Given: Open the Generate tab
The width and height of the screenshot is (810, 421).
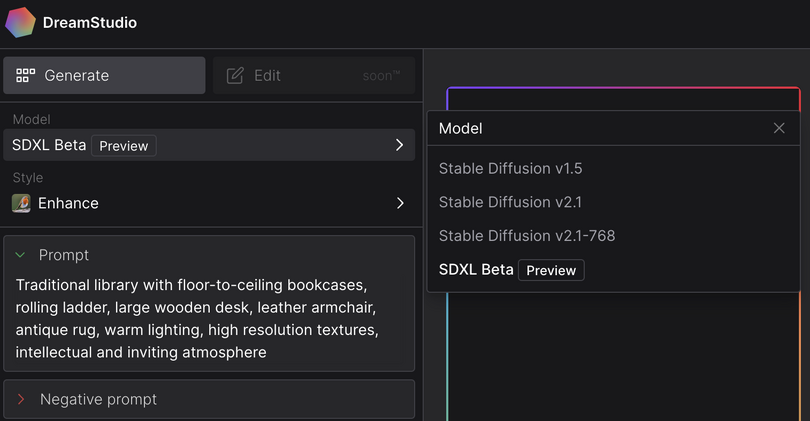Looking at the screenshot, I should pos(104,75).
